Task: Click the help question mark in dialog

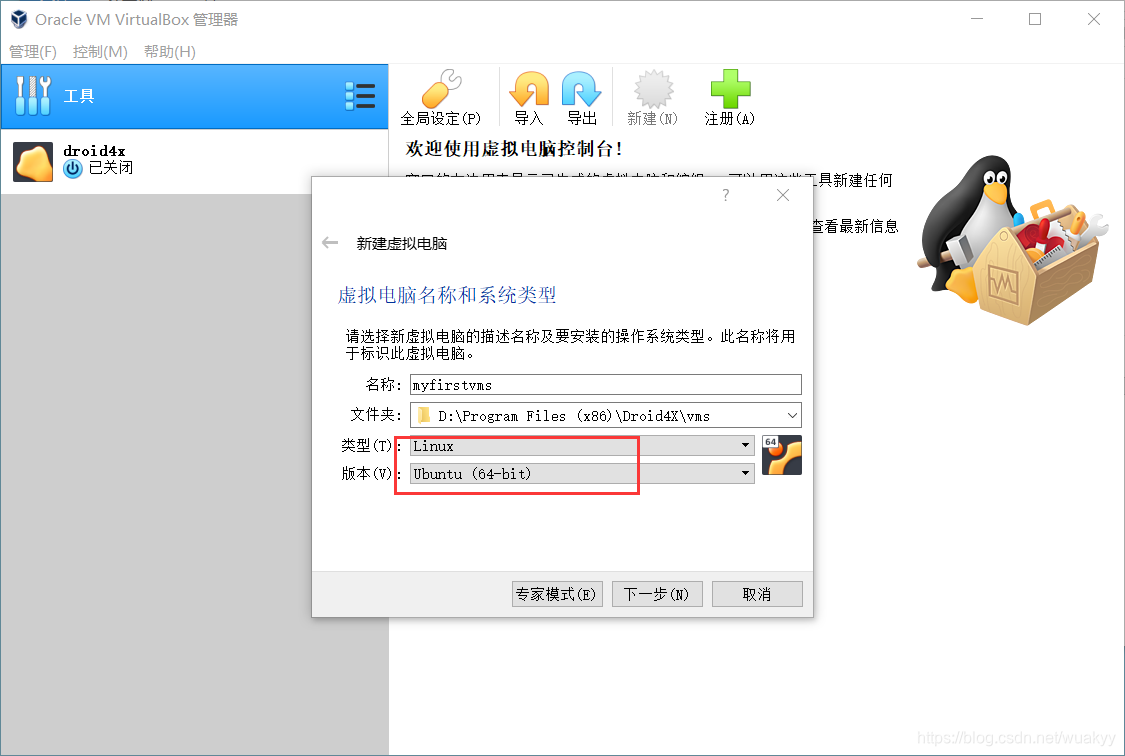Action: 725,195
